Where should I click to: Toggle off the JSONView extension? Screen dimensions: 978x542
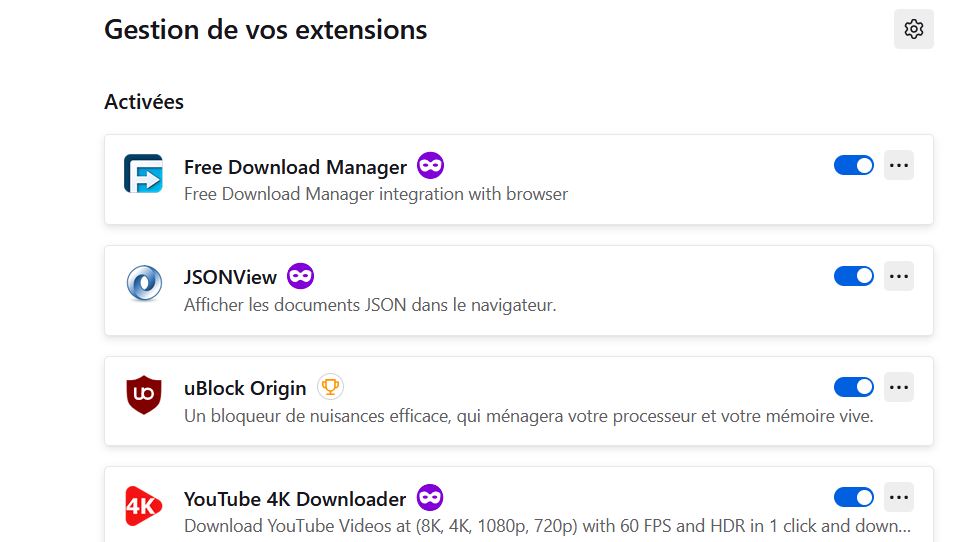click(853, 276)
